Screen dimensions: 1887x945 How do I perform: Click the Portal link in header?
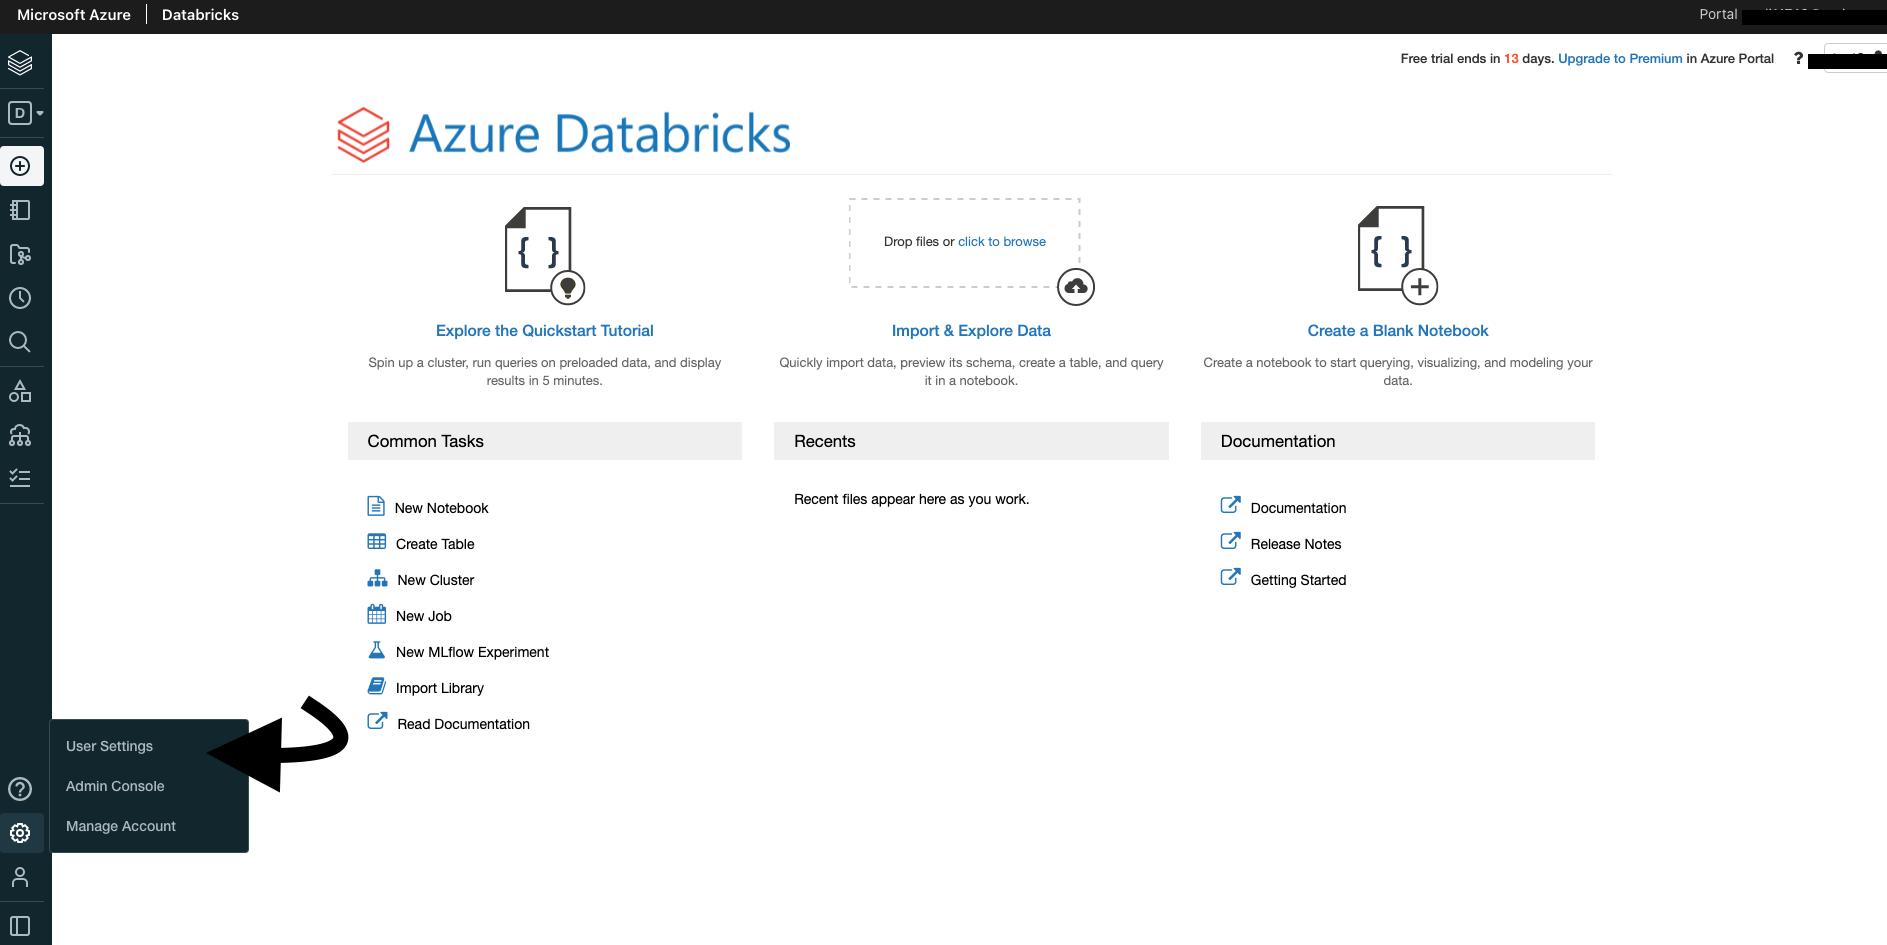click(x=1718, y=14)
